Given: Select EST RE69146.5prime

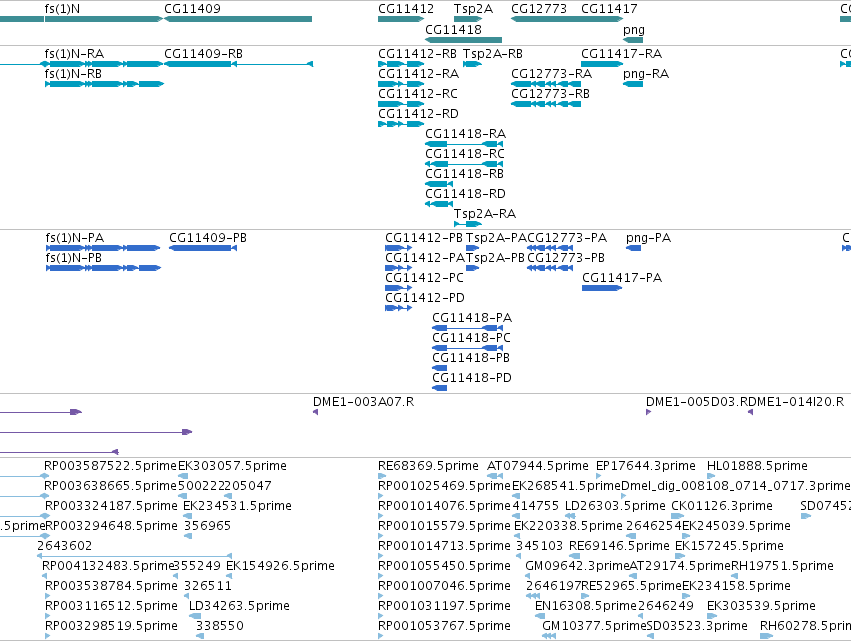Looking at the screenshot, I should tap(574, 556).
